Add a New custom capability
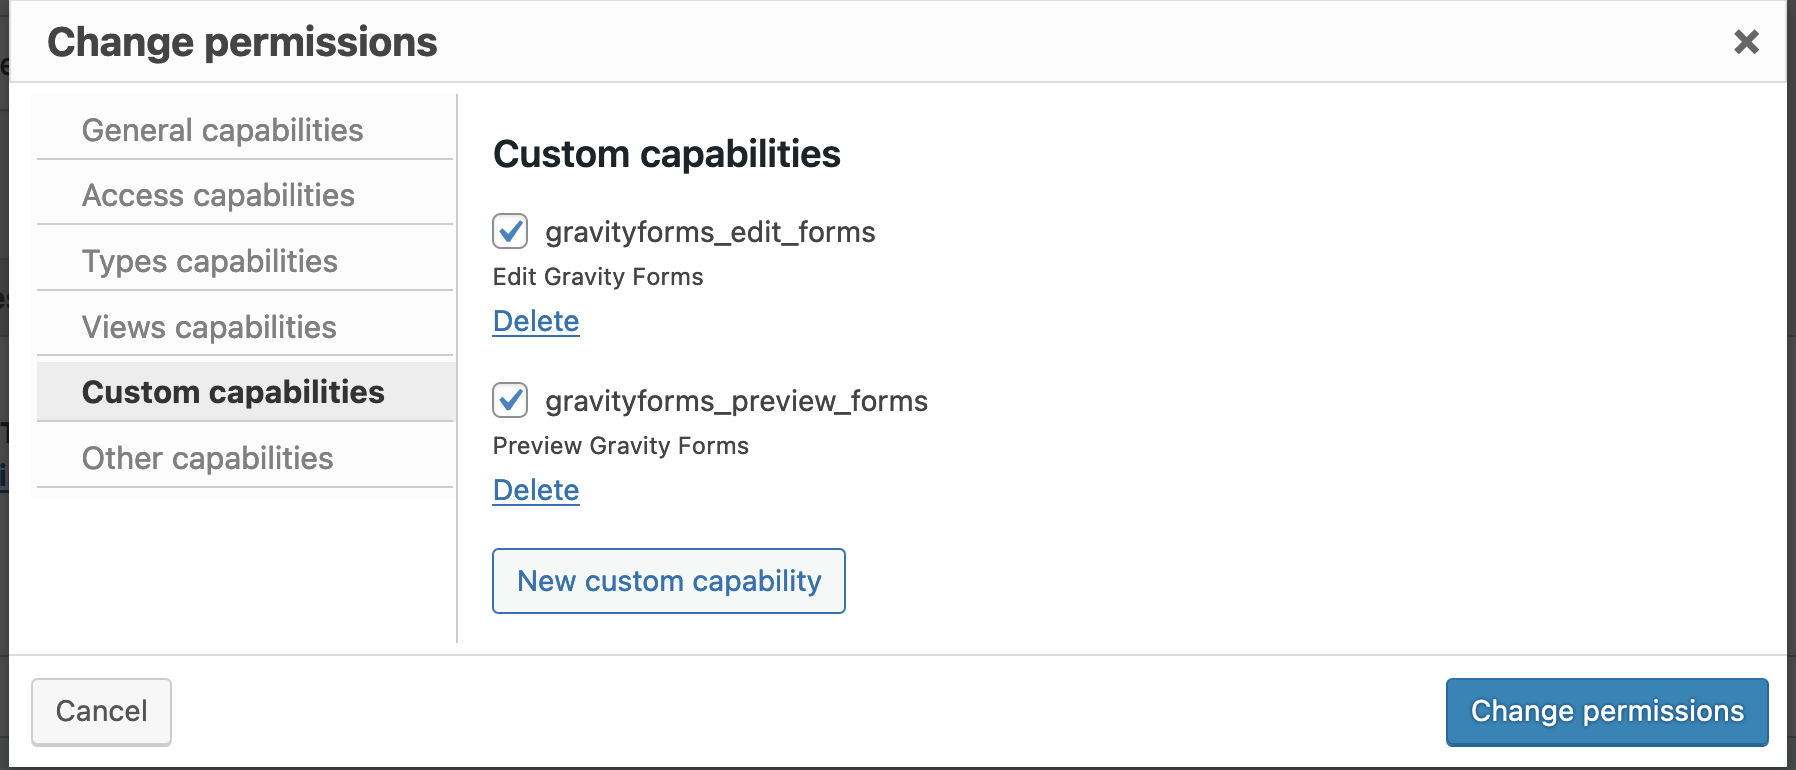This screenshot has height=770, width=1796. coord(669,581)
